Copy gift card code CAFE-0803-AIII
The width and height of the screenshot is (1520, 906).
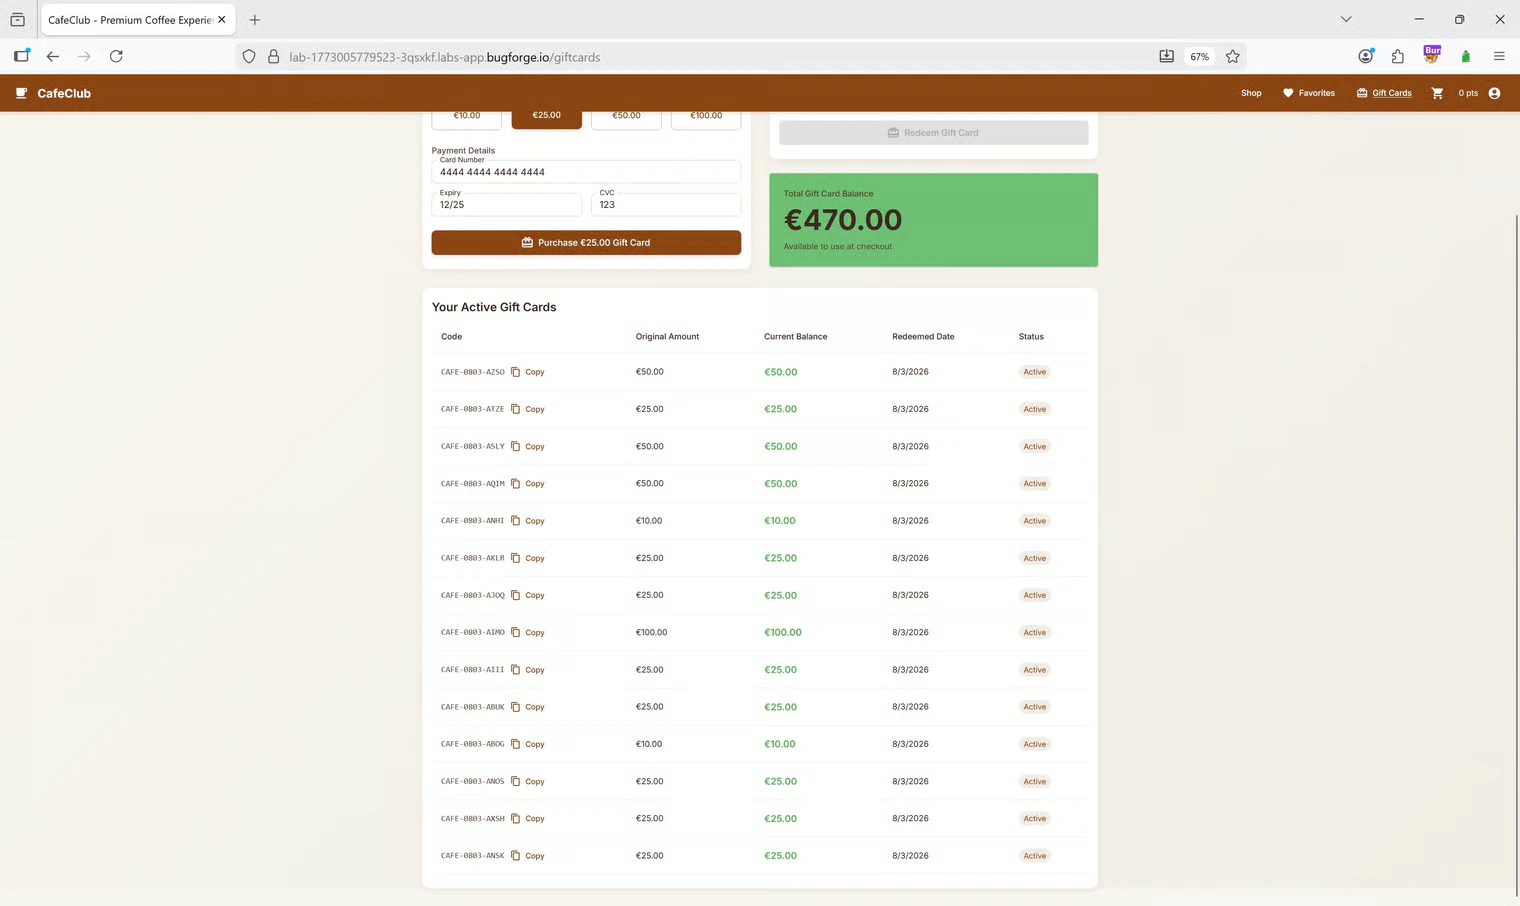[x=528, y=670]
